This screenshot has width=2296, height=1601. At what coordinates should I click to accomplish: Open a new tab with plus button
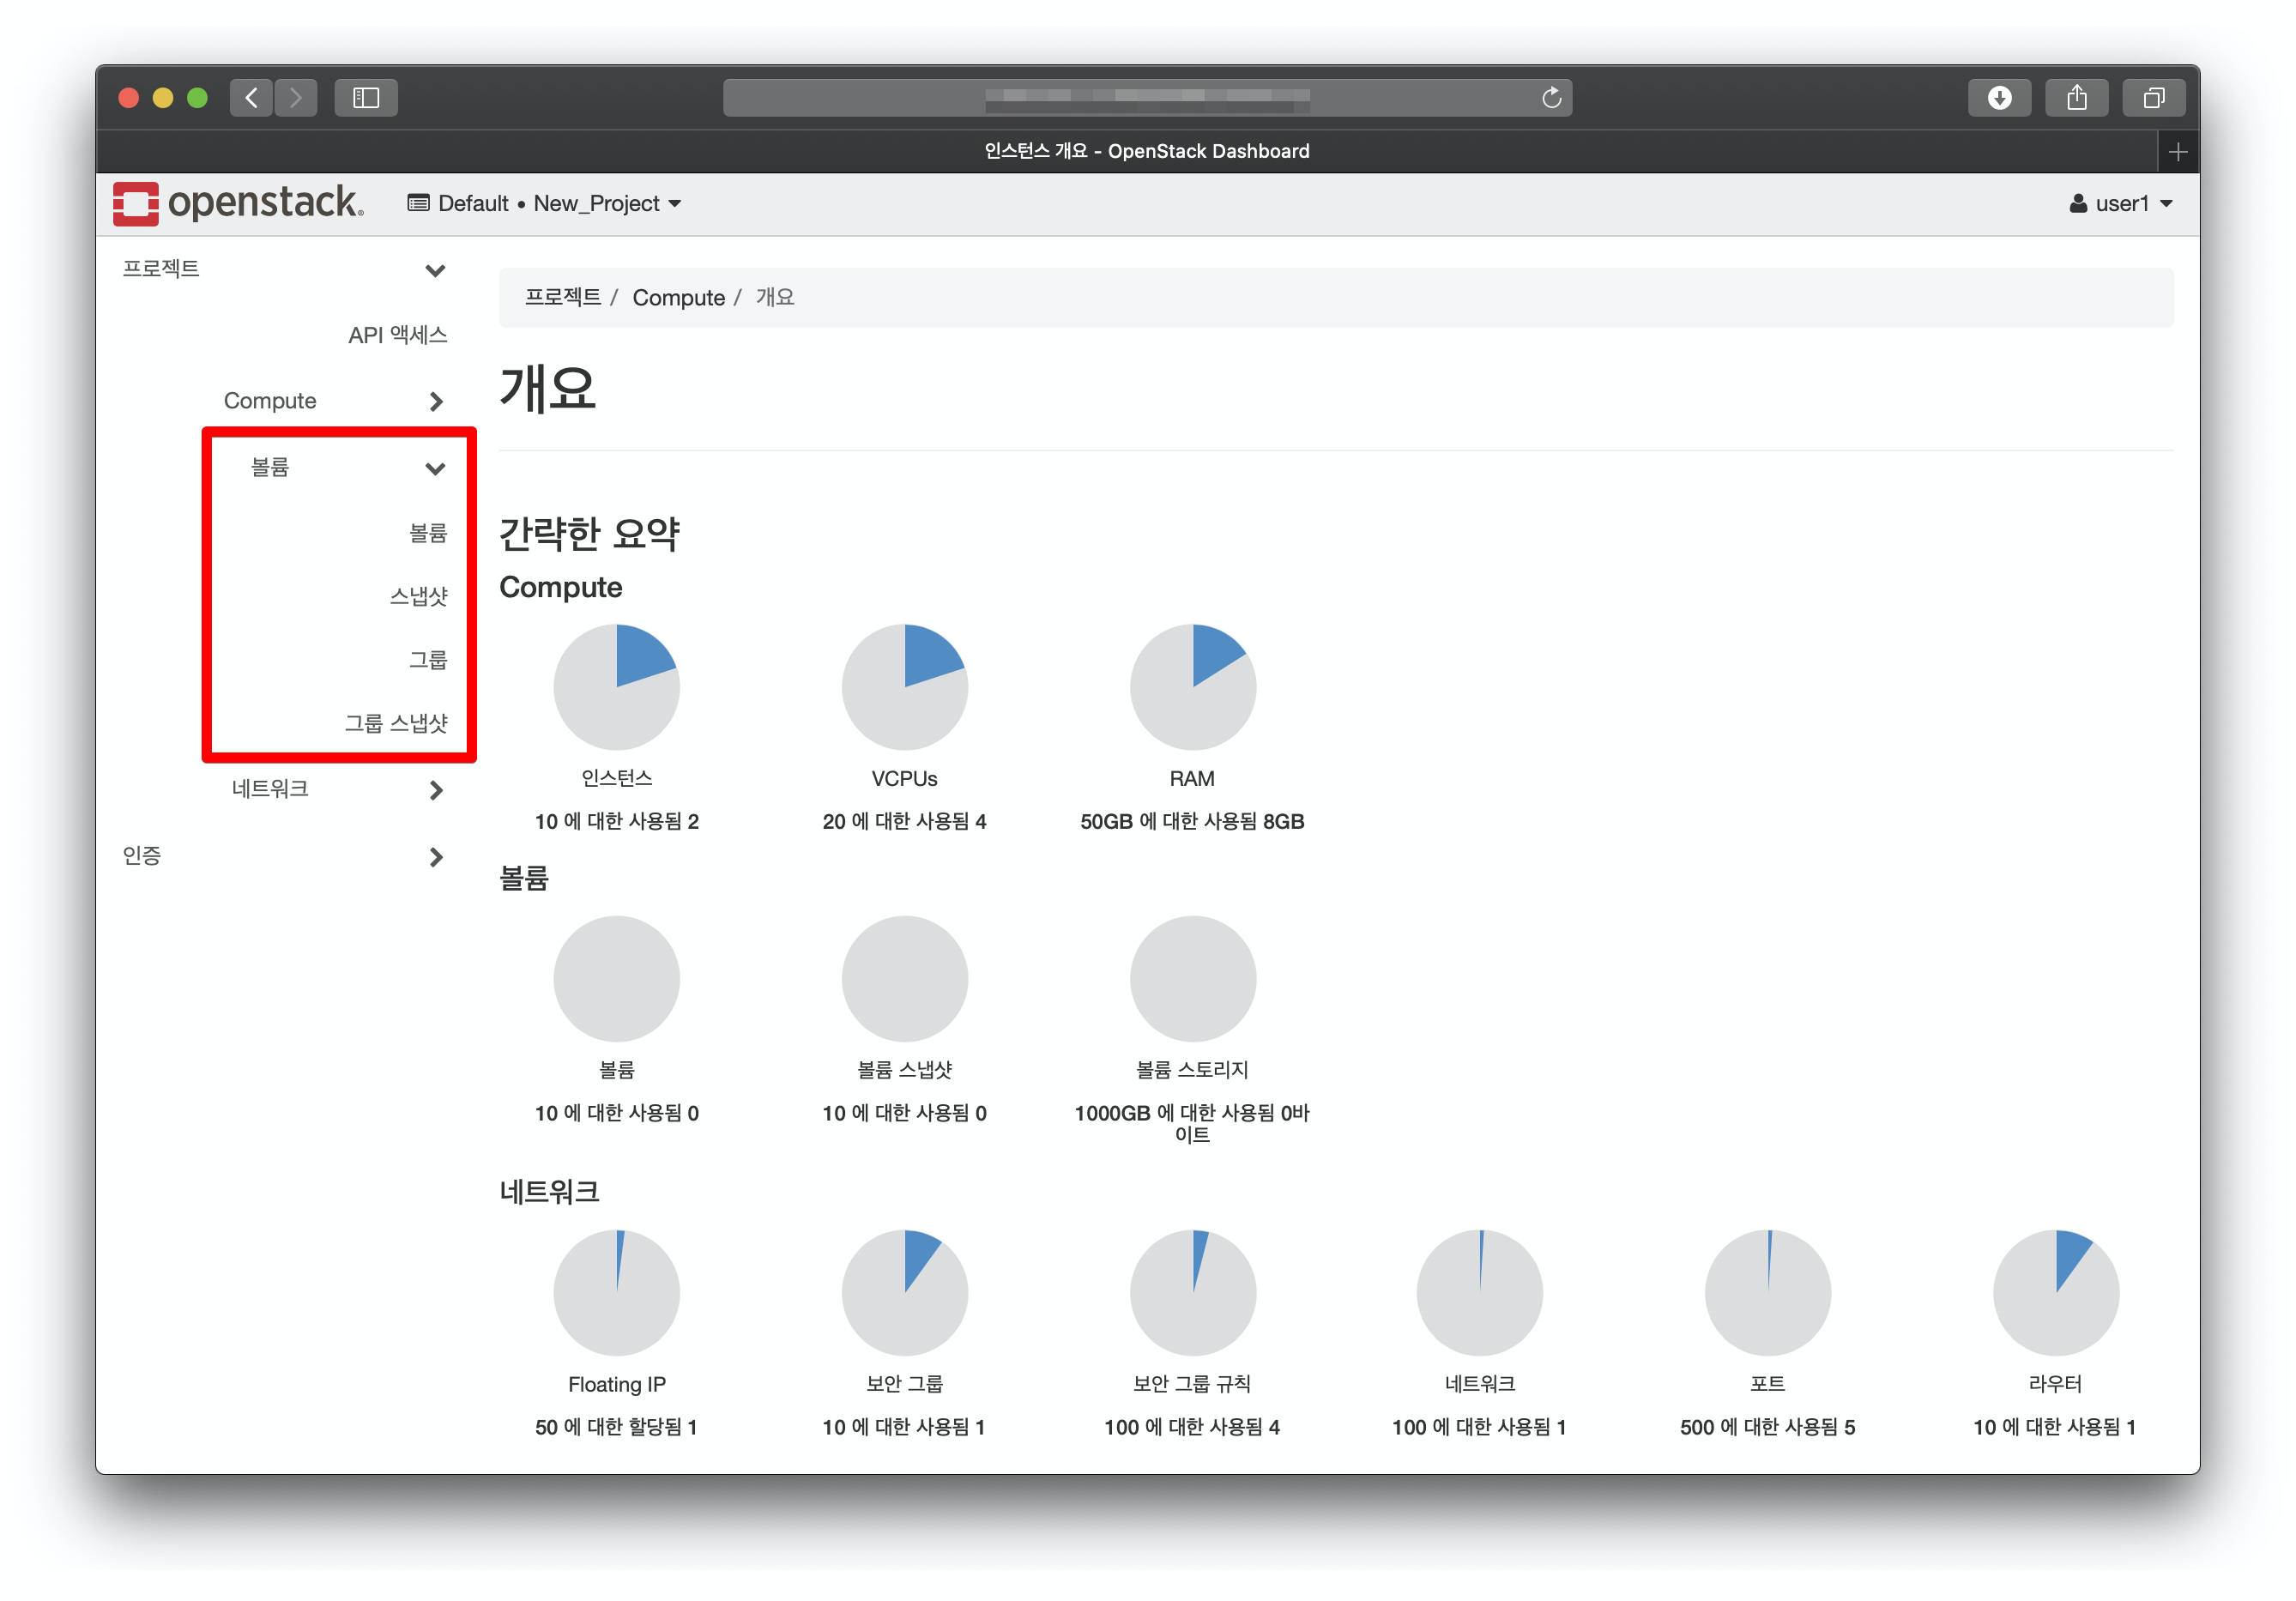[2178, 151]
